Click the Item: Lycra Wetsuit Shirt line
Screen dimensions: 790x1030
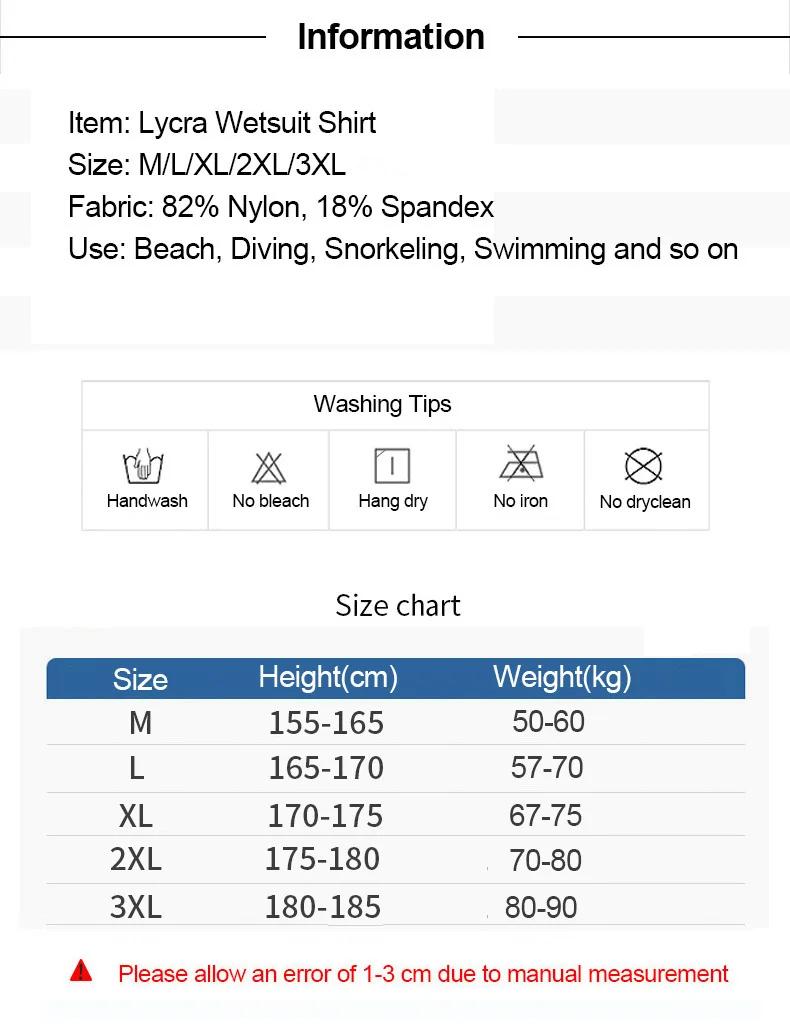point(222,123)
